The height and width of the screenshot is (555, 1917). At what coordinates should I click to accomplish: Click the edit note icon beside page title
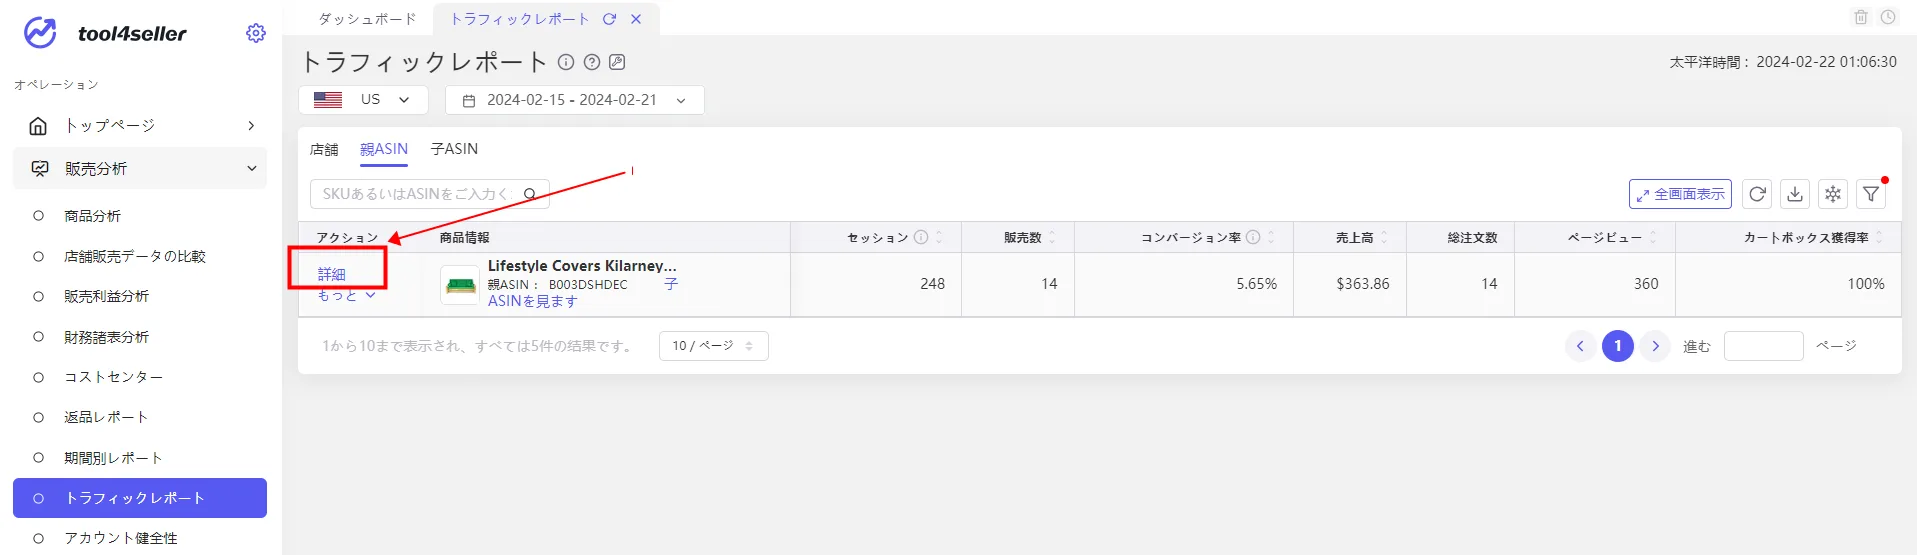618,62
